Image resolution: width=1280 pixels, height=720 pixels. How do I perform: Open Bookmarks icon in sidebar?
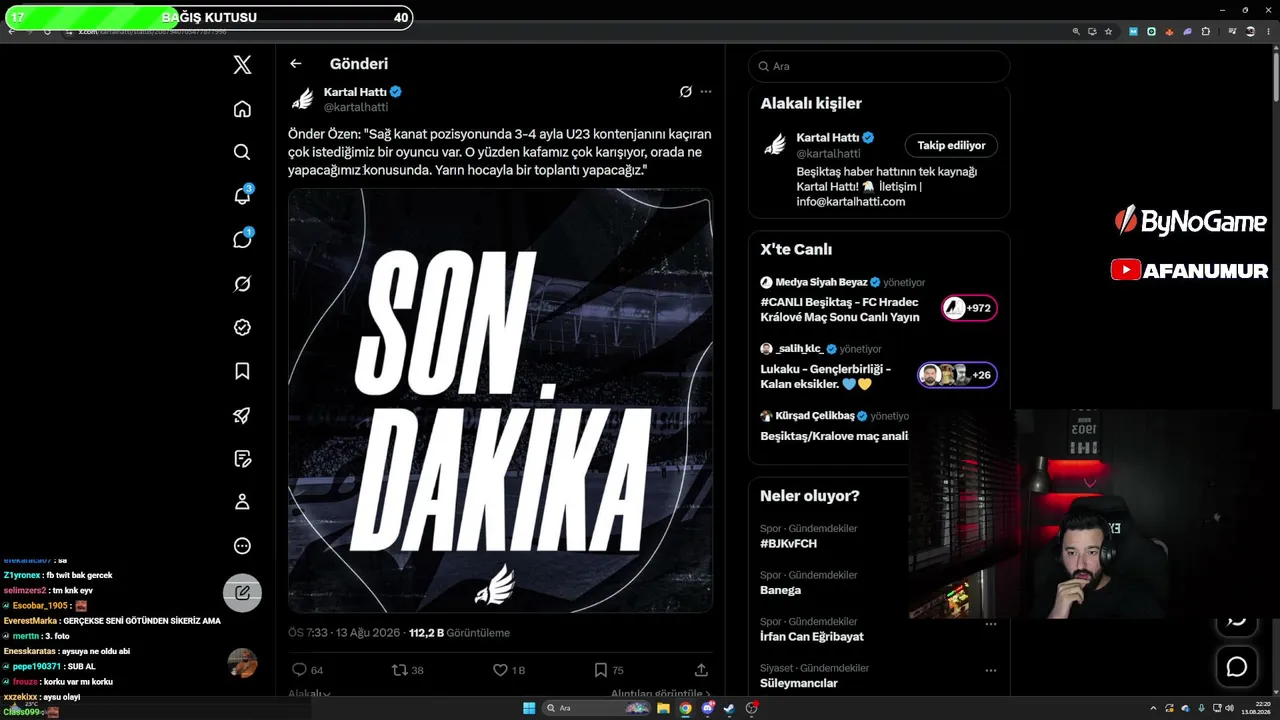coord(242,371)
